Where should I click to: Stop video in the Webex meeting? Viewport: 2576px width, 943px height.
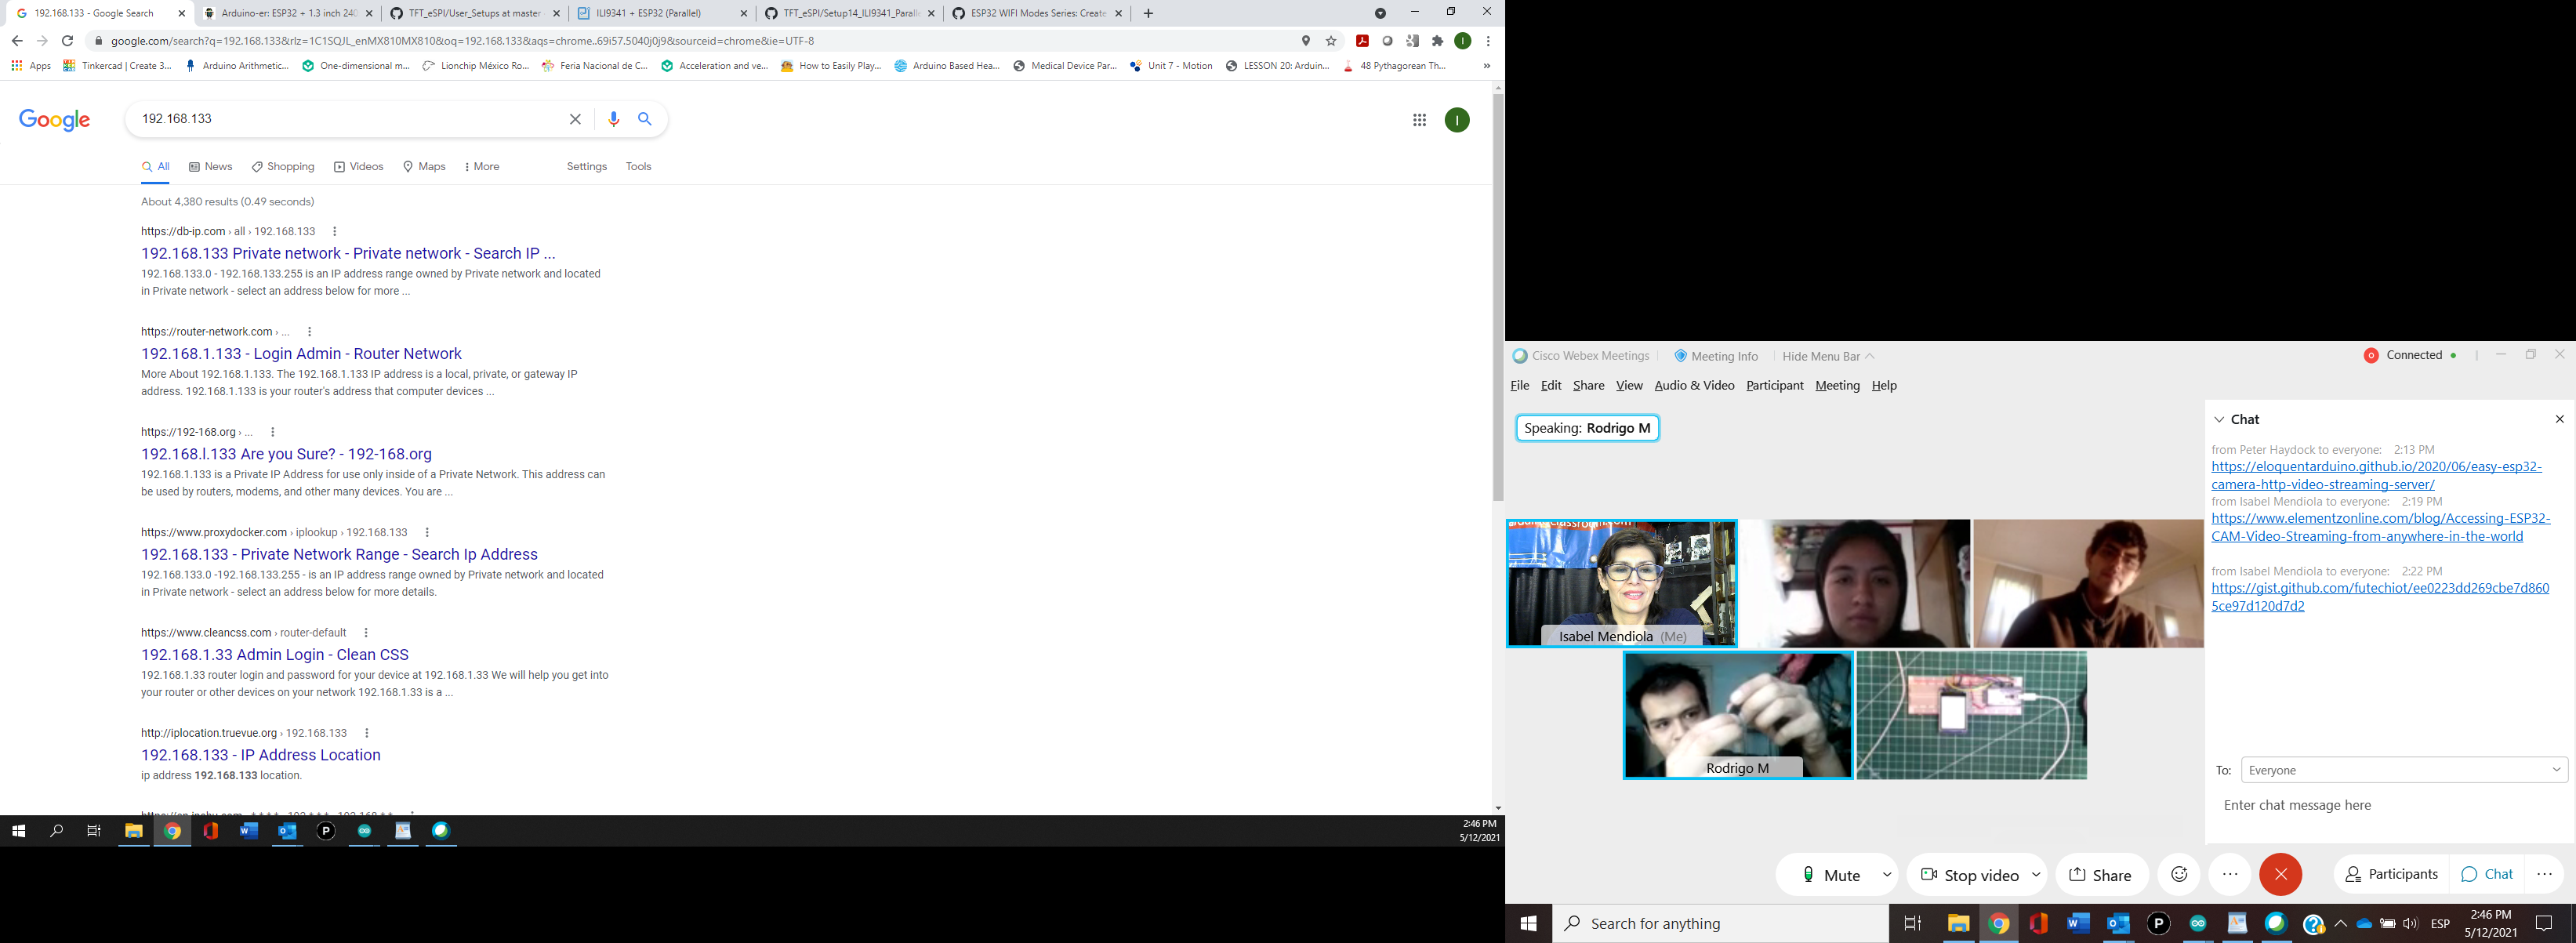pos(1968,875)
